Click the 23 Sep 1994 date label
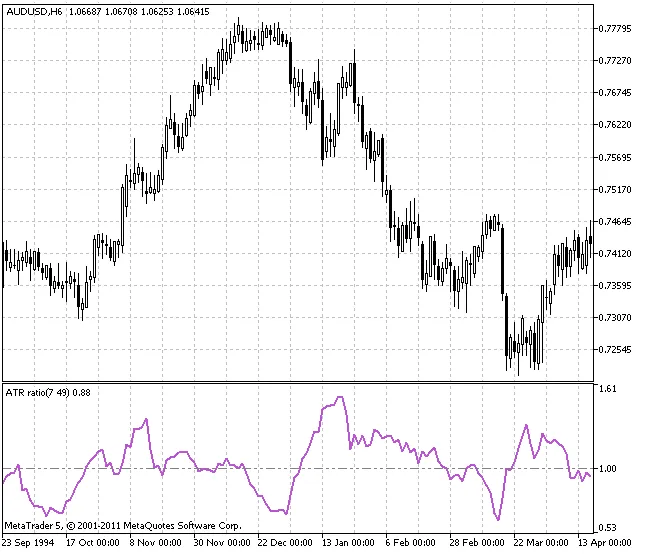Viewport: 646px width, 554px height. tap(28, 542)
